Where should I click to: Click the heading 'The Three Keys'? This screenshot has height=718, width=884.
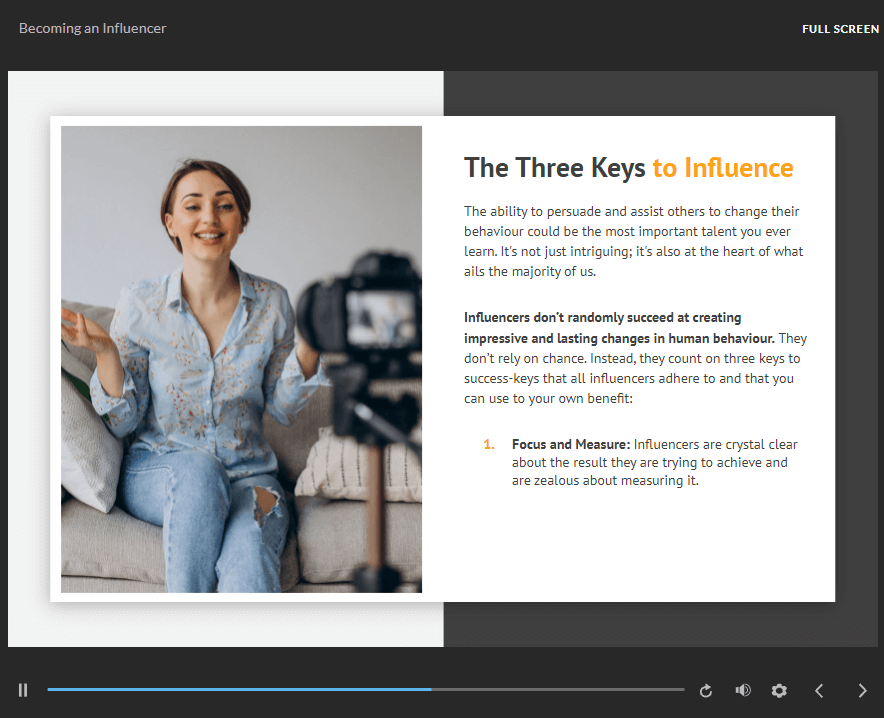(554, 168)
